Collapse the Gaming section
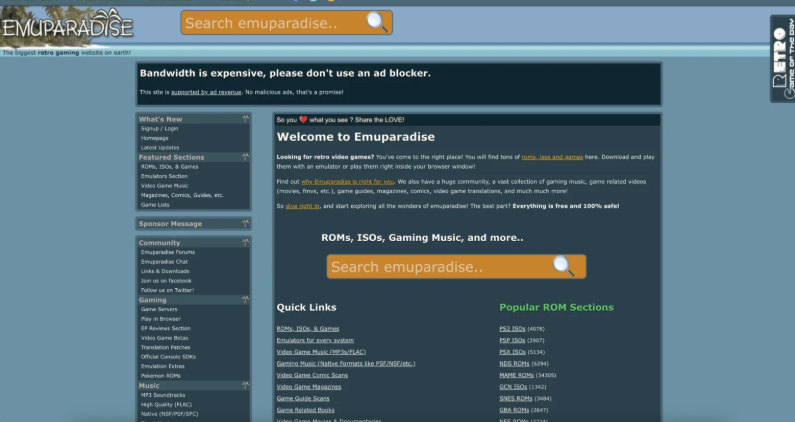The height and width of the screenshot is (422, 795). click(x=245, y=299)
